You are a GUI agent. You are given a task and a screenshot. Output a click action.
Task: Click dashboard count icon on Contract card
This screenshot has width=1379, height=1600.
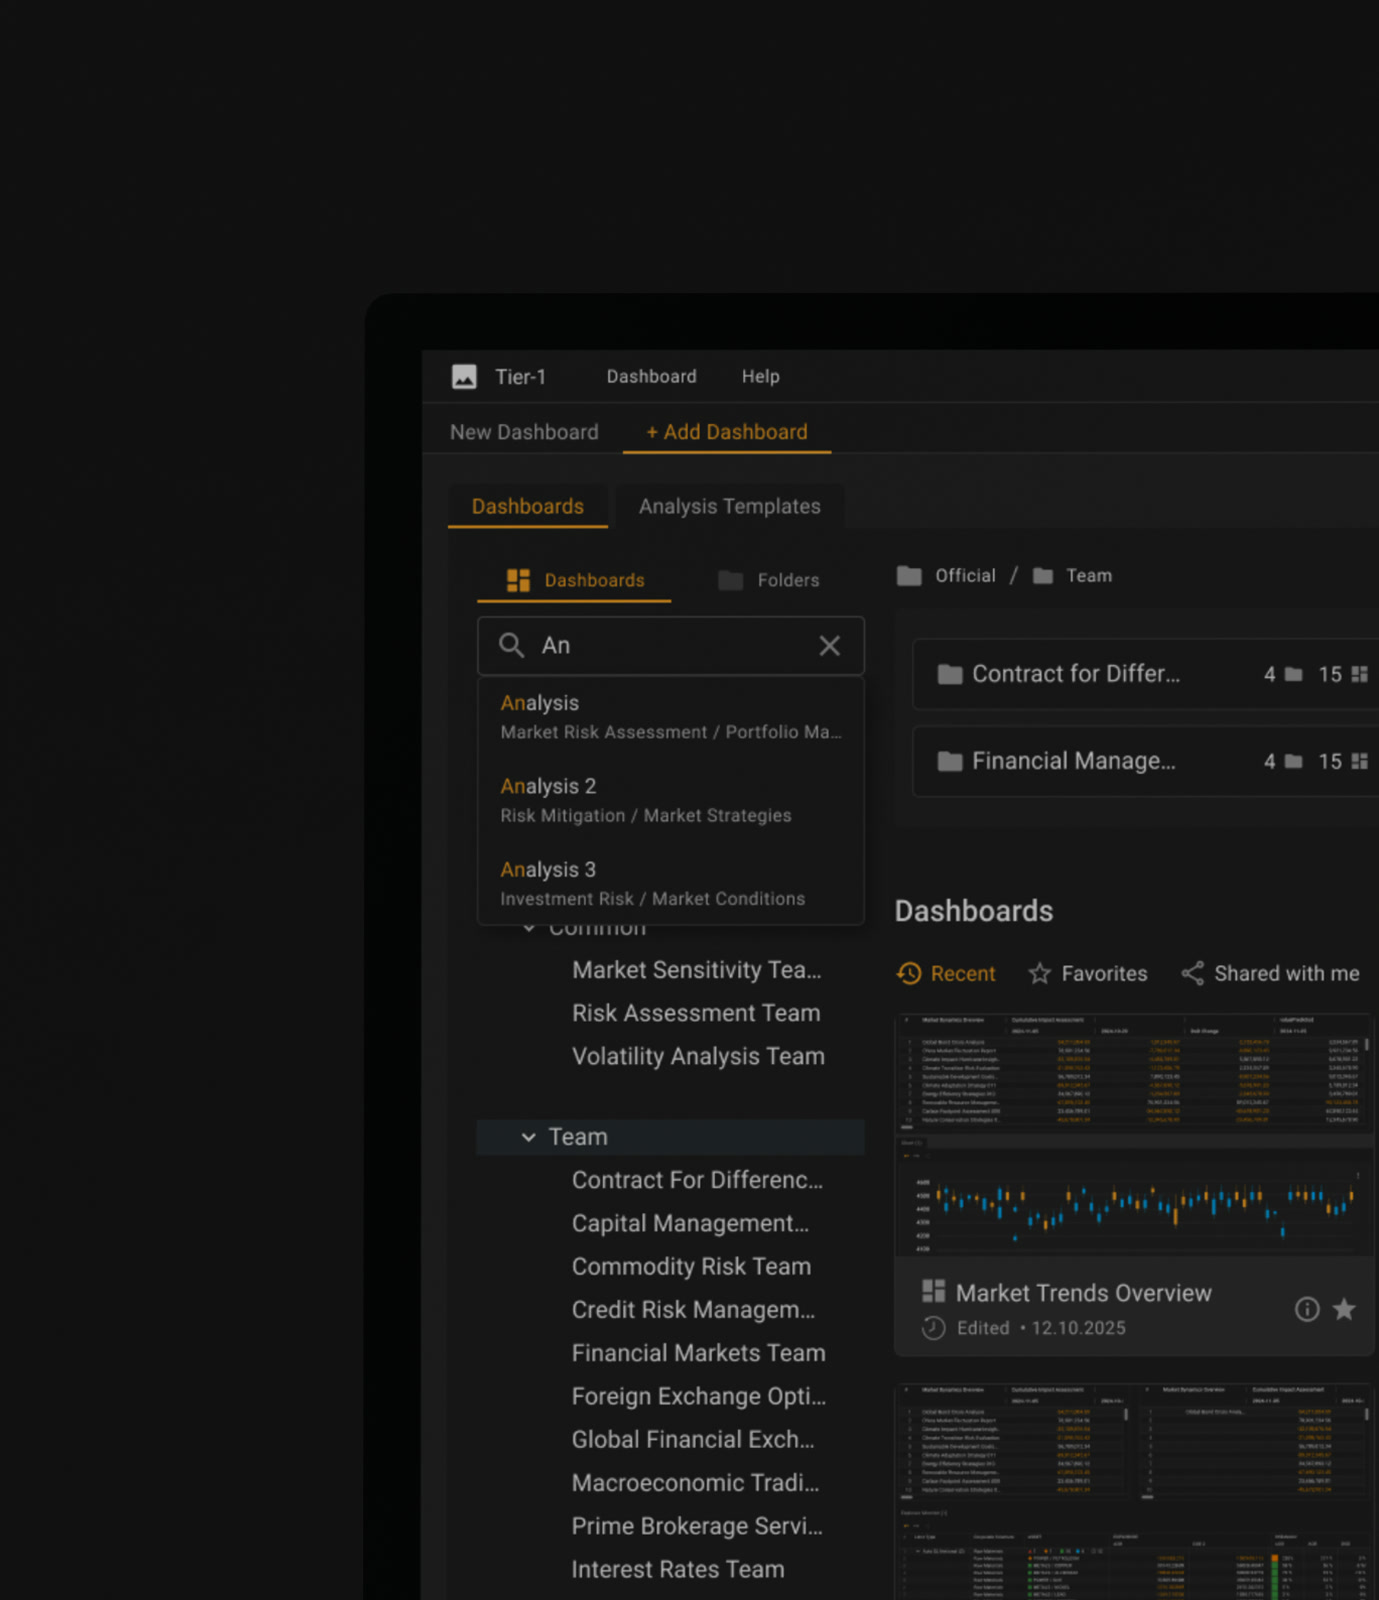[1359, 674]
